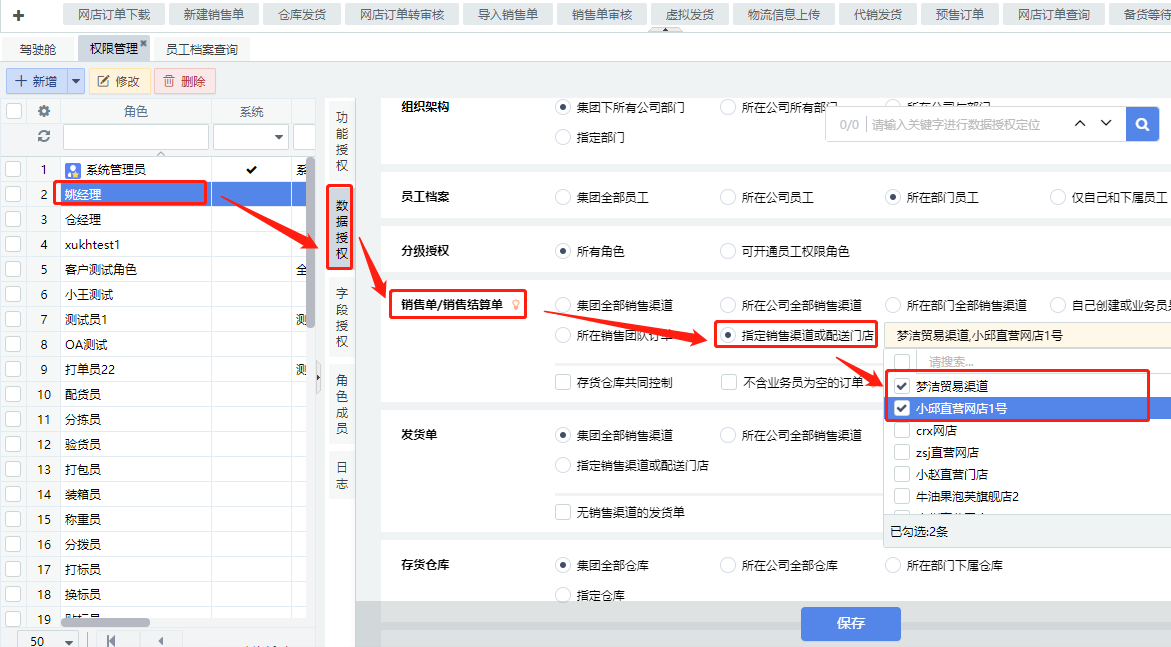Viewport: 1171px width, 647px height.
Task: Jump to next match with down chevron
Action: coord(1106,124)
